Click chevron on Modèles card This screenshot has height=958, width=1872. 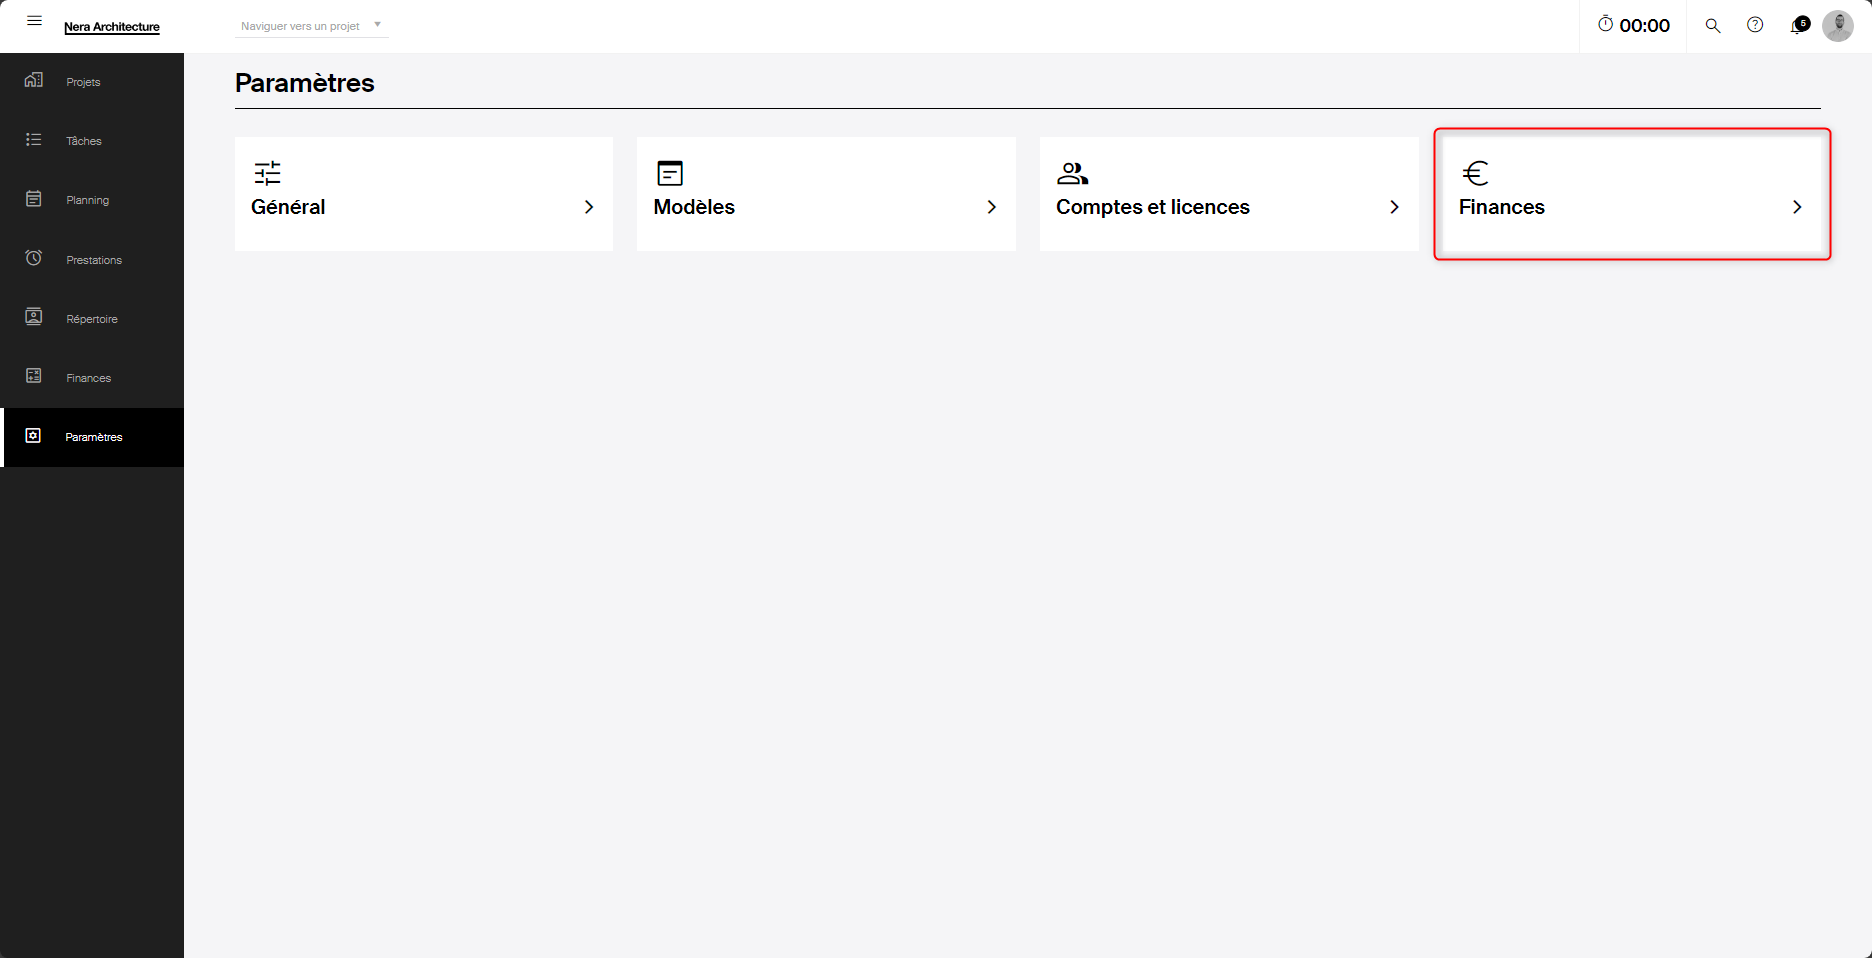[992, 207]
